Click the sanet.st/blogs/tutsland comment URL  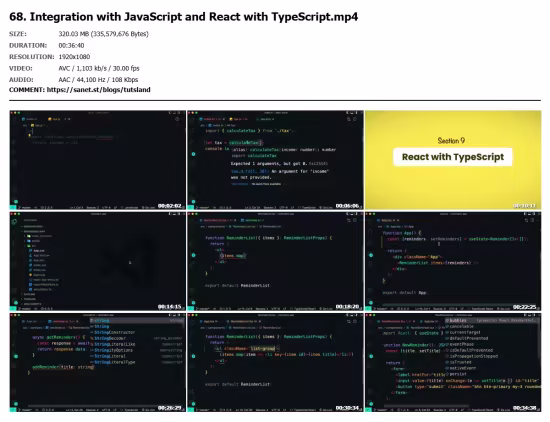click(x=99, y=90)
